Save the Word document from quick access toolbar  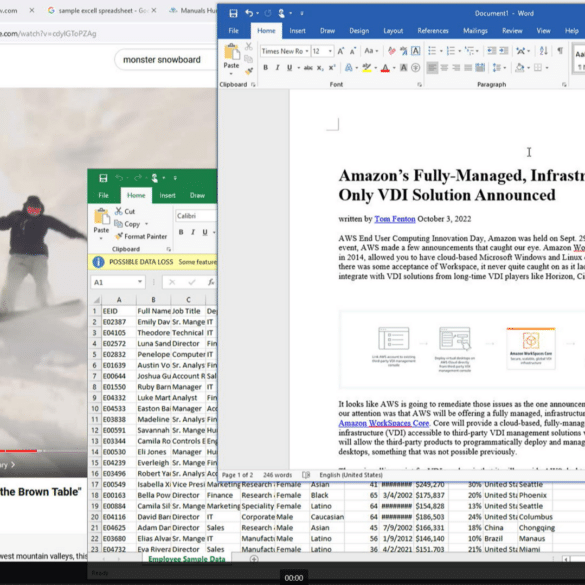(233, 13)
